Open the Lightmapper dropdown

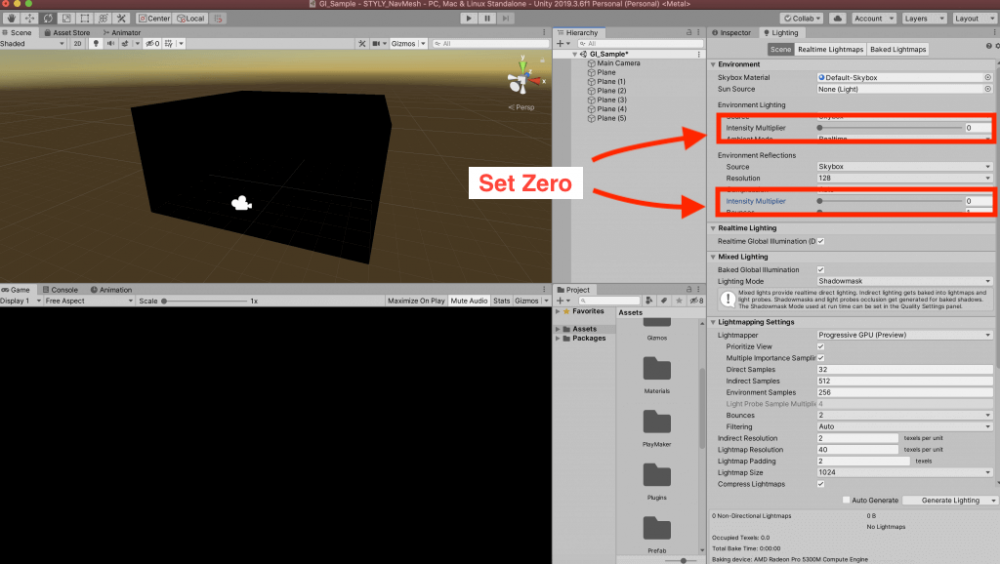pos(905,335)
